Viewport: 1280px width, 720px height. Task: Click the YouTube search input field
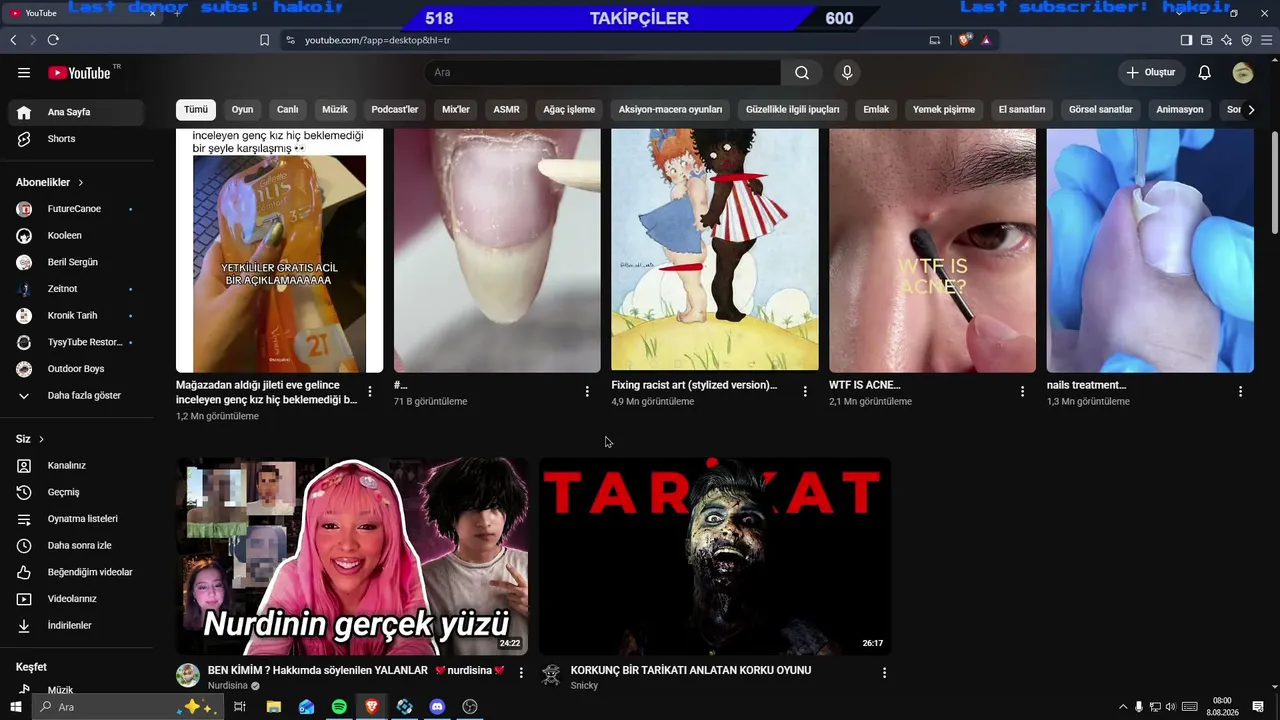pos(603,73)
